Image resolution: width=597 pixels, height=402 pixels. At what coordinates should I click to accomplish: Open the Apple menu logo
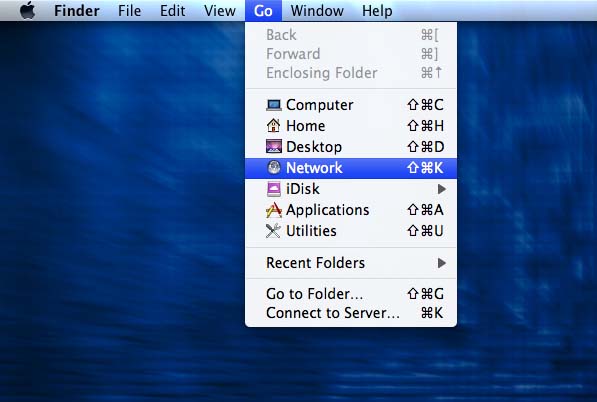coord(27,10)
